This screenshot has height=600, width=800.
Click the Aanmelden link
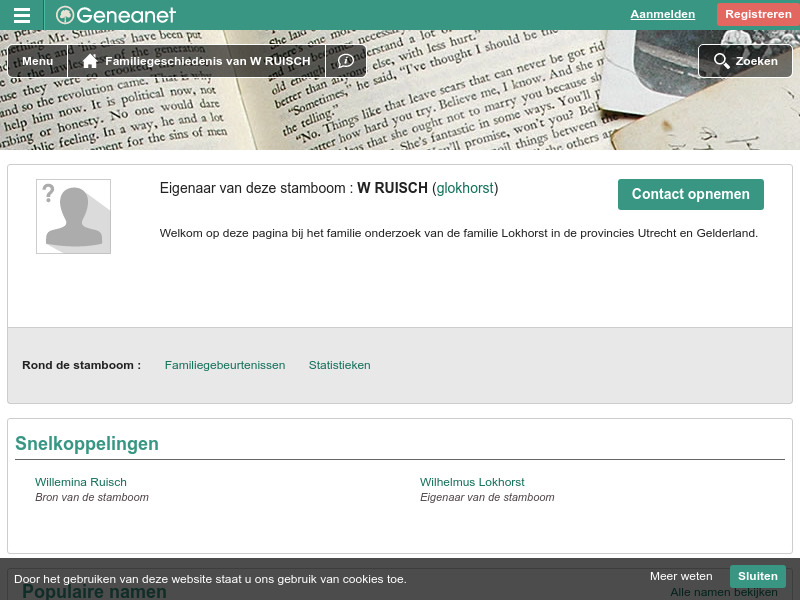coord(662,14)
